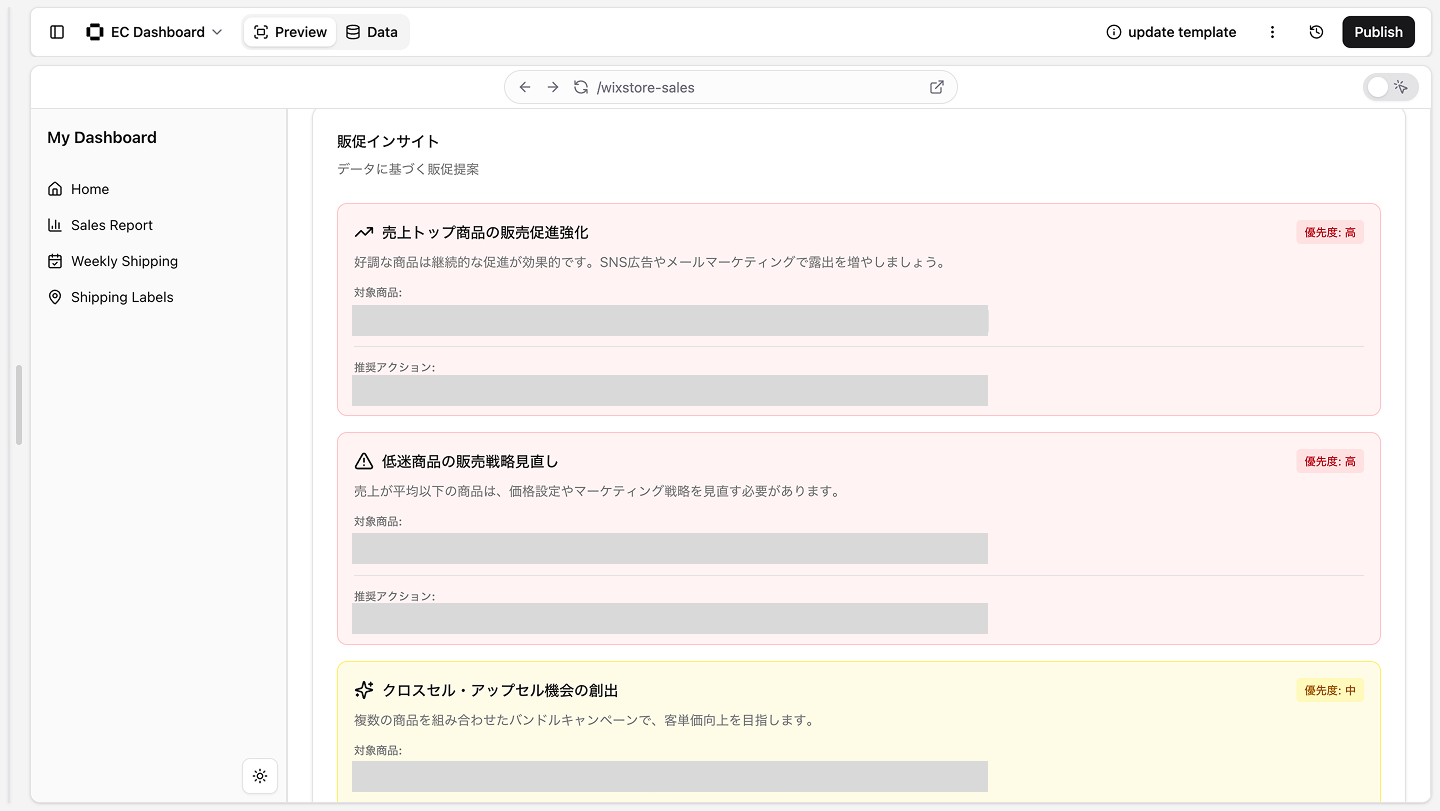Go to Shipping Labels page
The width and height of the screenshot is (1440, 811).
[121, 296]
